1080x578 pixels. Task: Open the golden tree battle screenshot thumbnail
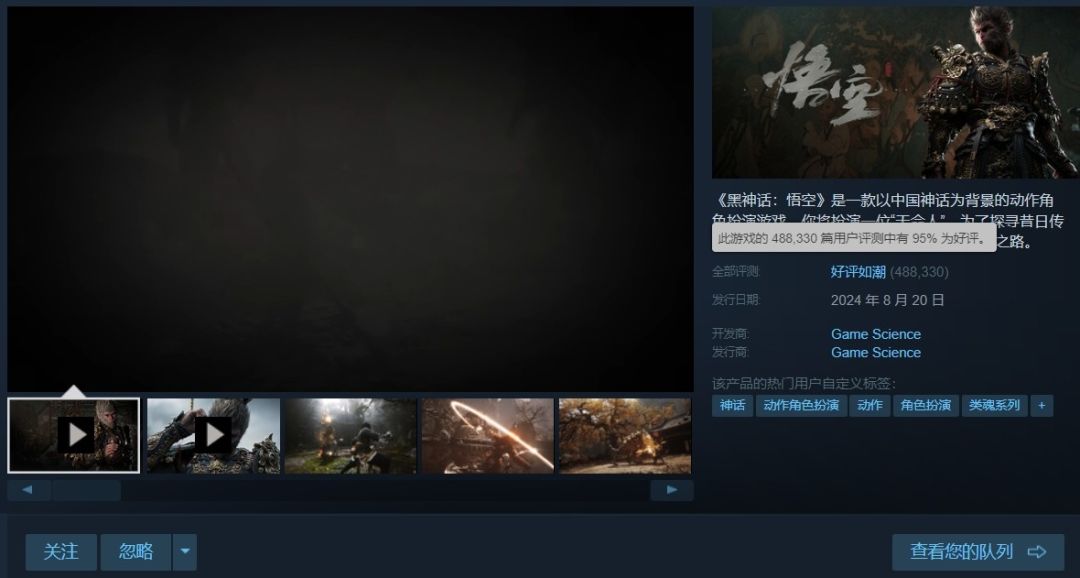coord(625,435)
